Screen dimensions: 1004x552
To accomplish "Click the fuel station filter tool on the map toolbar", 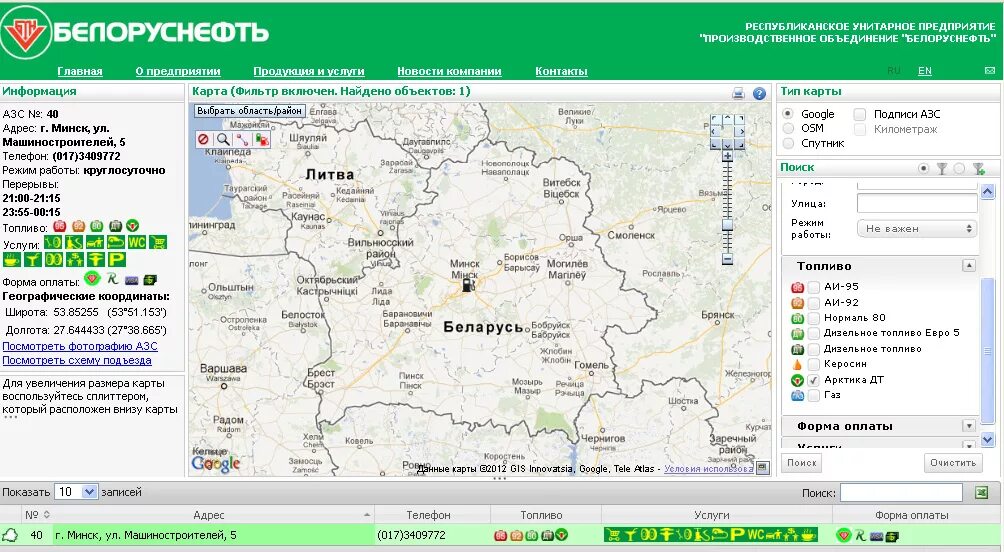I will (x=261, y=139).
